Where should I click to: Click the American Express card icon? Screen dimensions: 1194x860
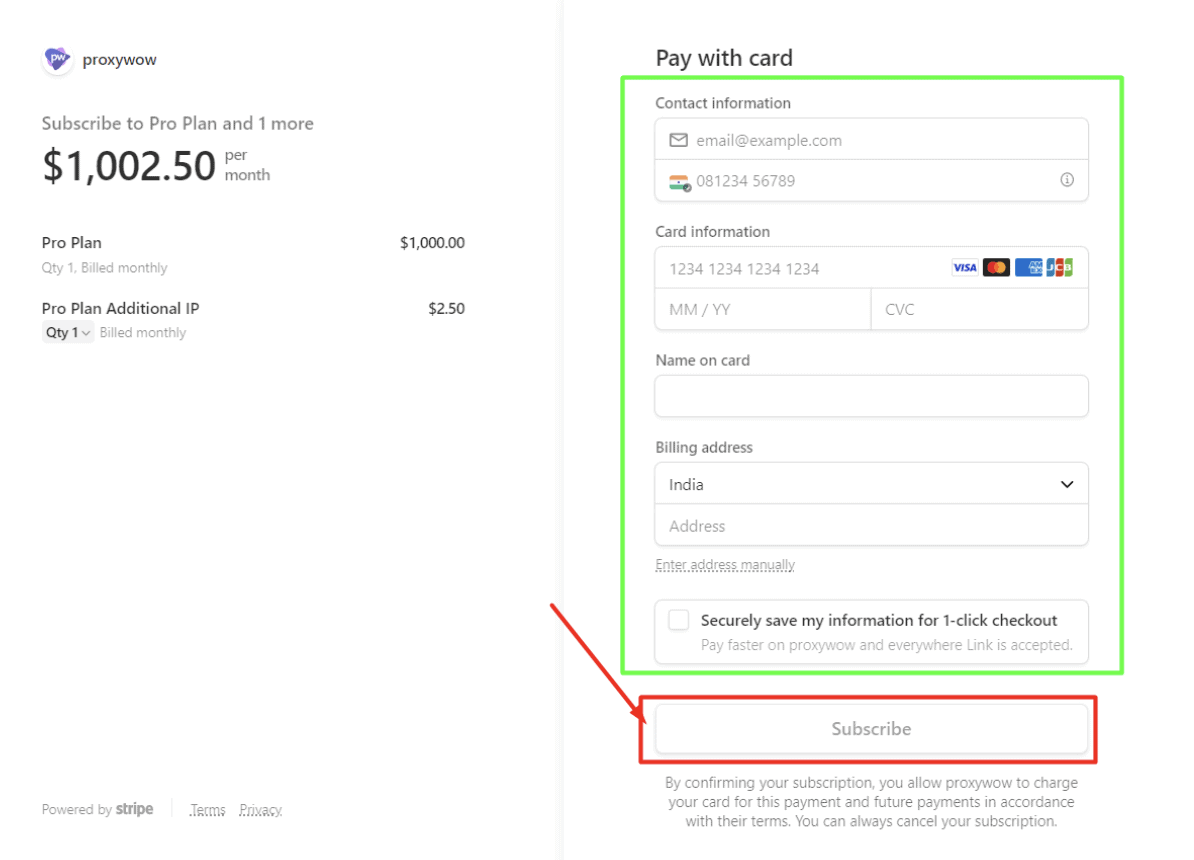(x=1028, y=268)
